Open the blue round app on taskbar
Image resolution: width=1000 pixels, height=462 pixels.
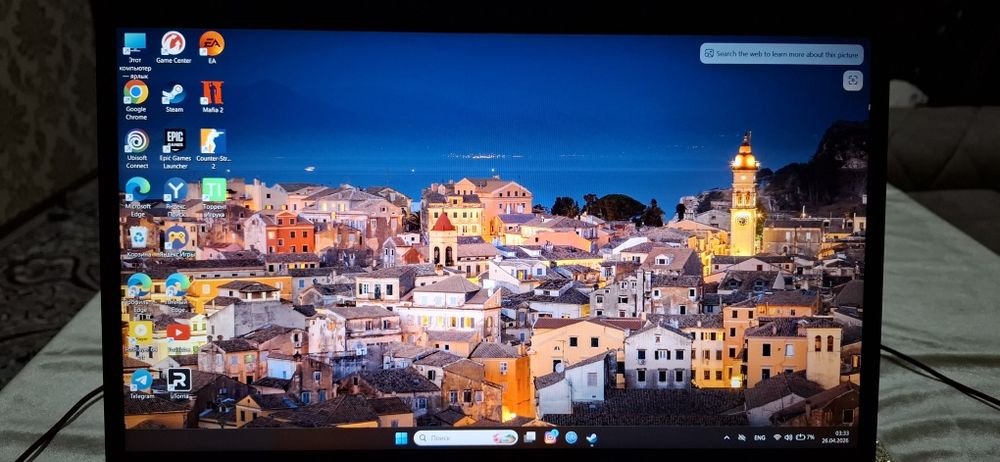(571, 437)
